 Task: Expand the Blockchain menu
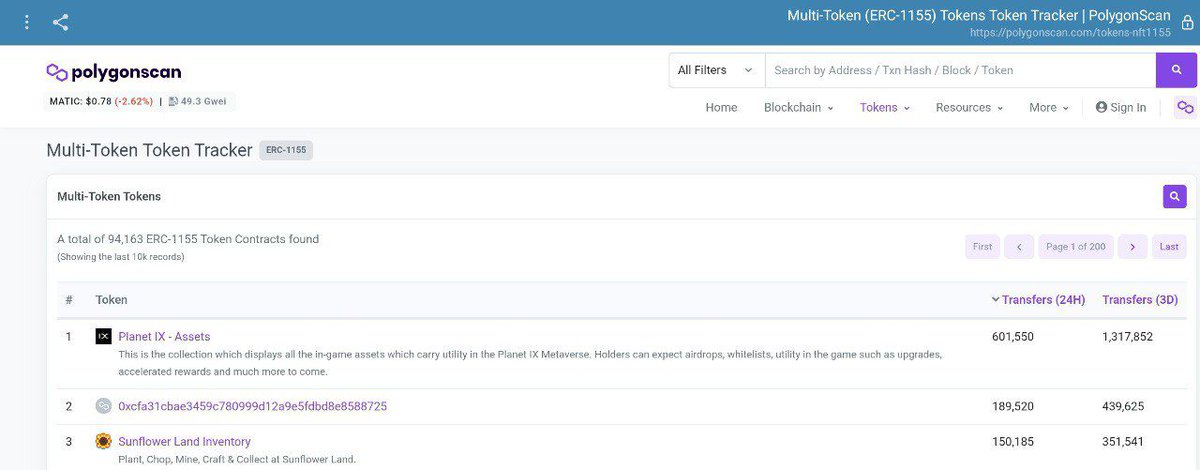[798, 107]
